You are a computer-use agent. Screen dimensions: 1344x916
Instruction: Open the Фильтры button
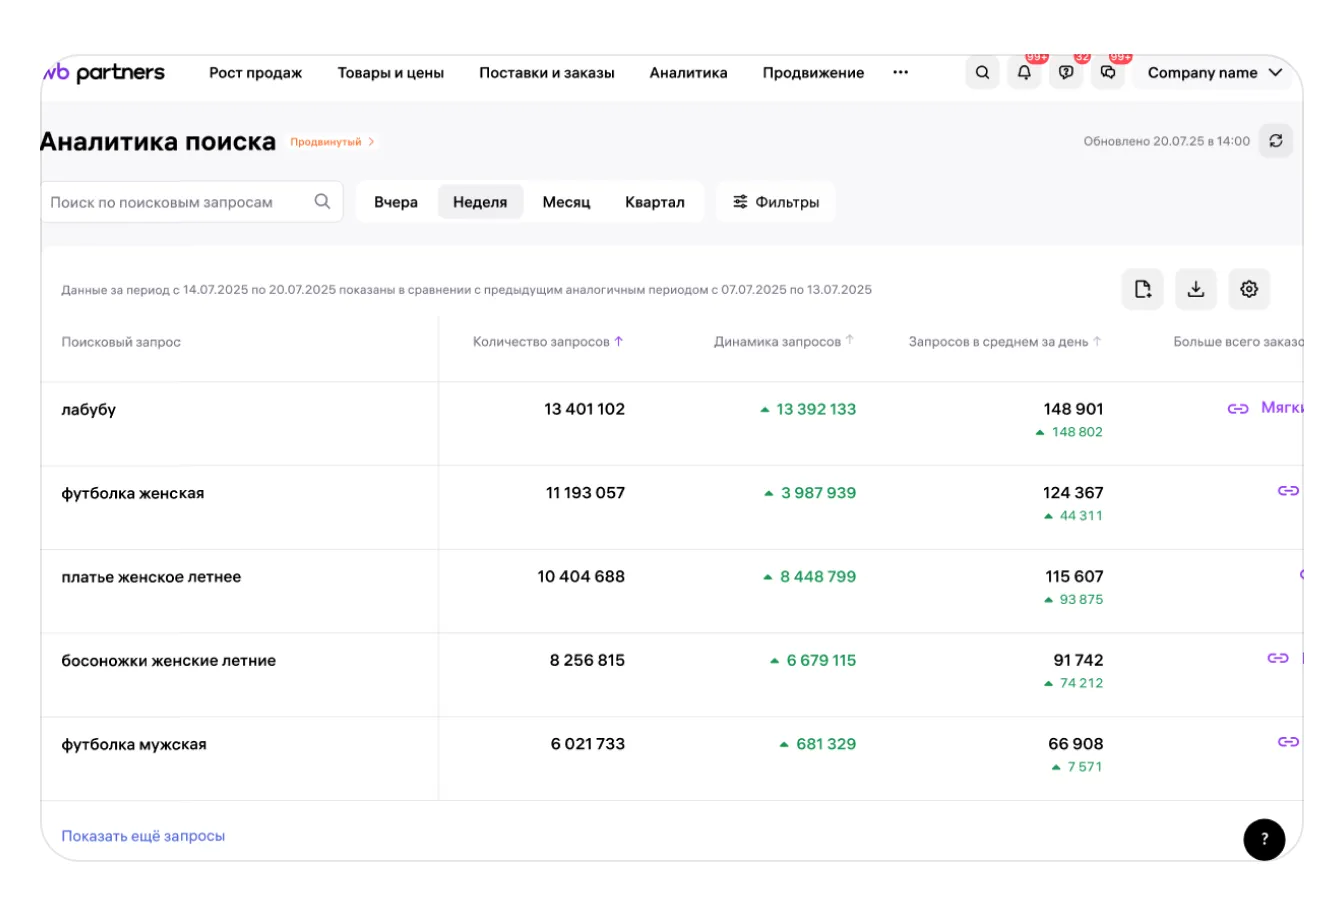776,202
